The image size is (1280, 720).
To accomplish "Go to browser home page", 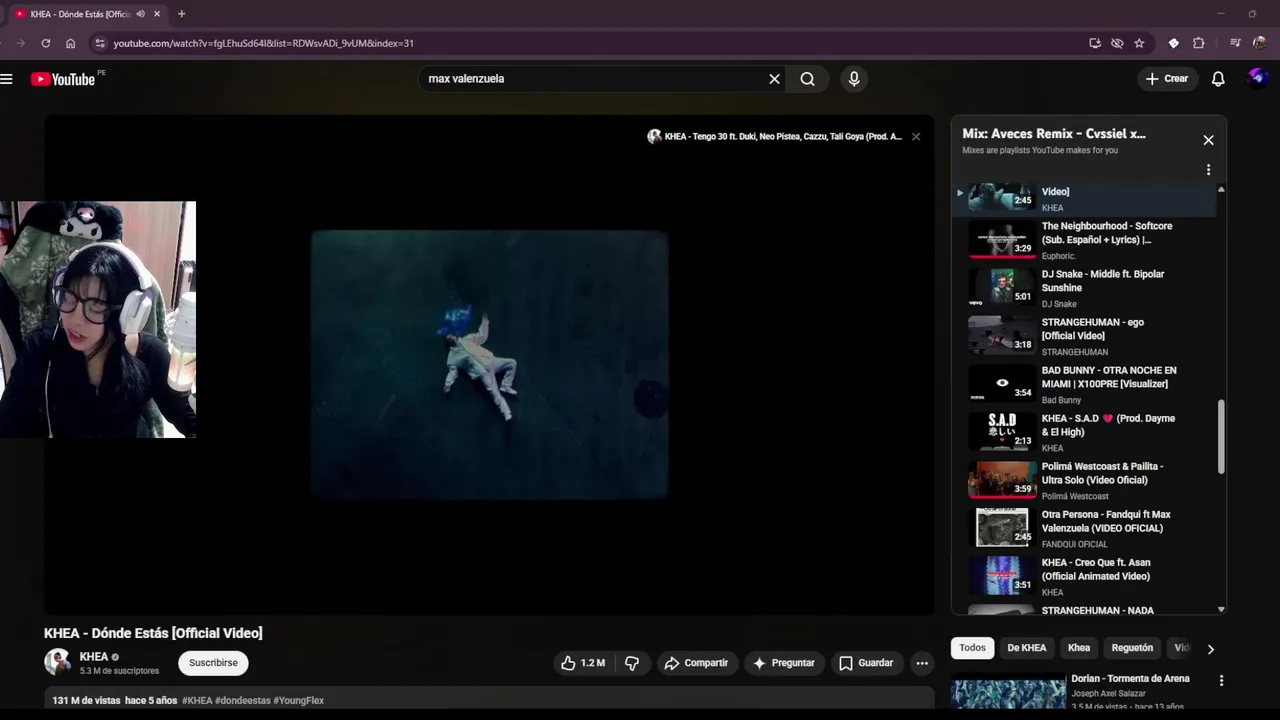I will 70,43.
